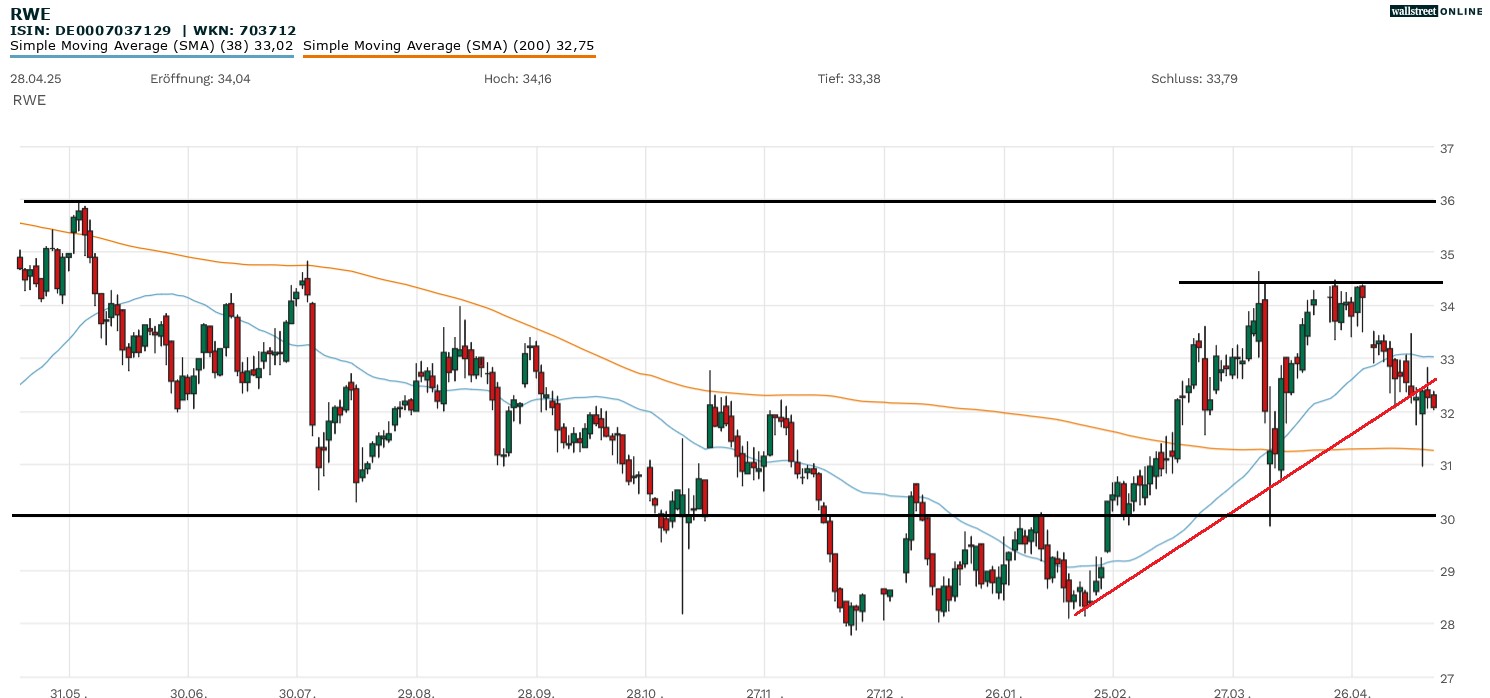Click the Tief 33,38 value
Screen dimensions: 1490x698
point(849,79)
